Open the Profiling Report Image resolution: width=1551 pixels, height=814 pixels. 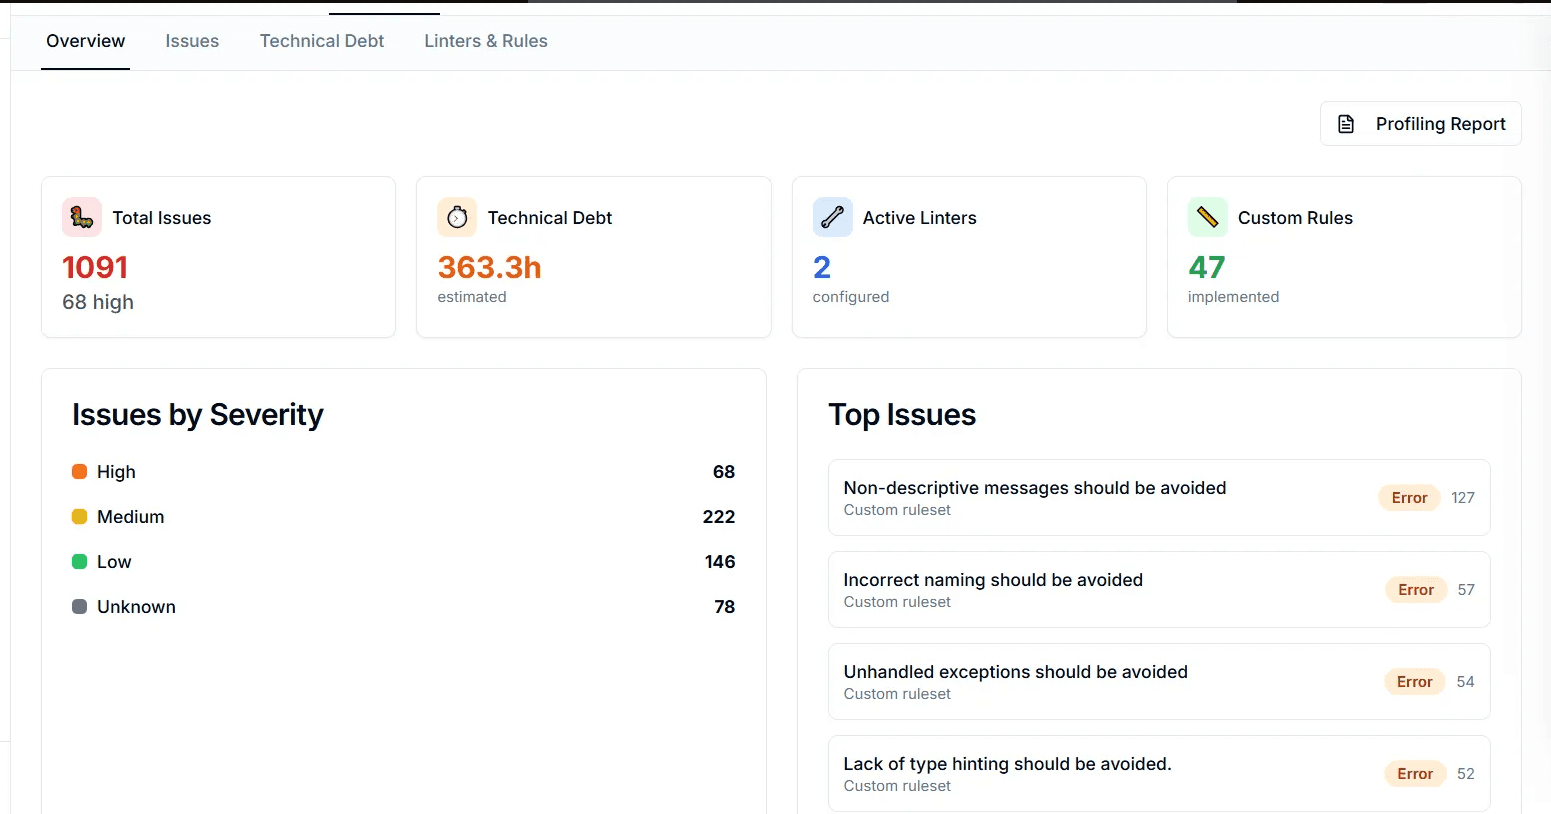[x=1420, y=123]
